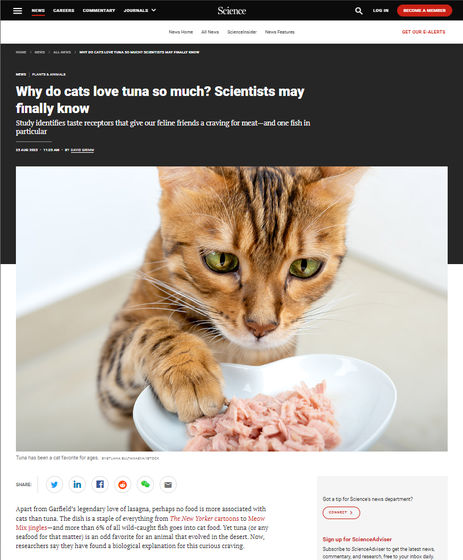463x560 pixels.
Task: Open Get Our E-Alerts link
Action: (423, 32)
